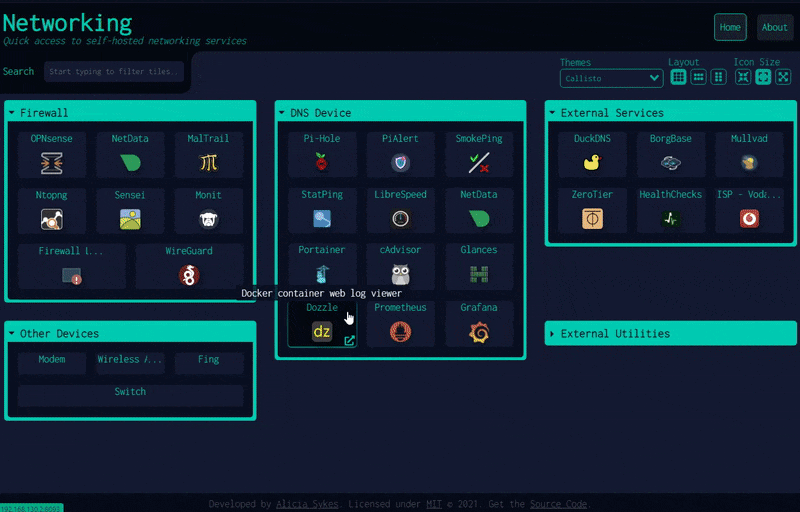Open NetData in the DNS Device section
The image size is (800, 512).
click(479, 210)
